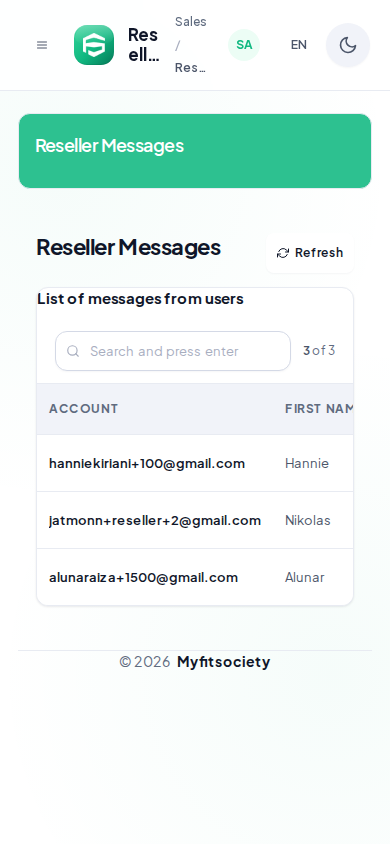Click the Reseller app title text
Image resolution: width=390 pixels, height=844 pixels.
[x=144, y=45]
